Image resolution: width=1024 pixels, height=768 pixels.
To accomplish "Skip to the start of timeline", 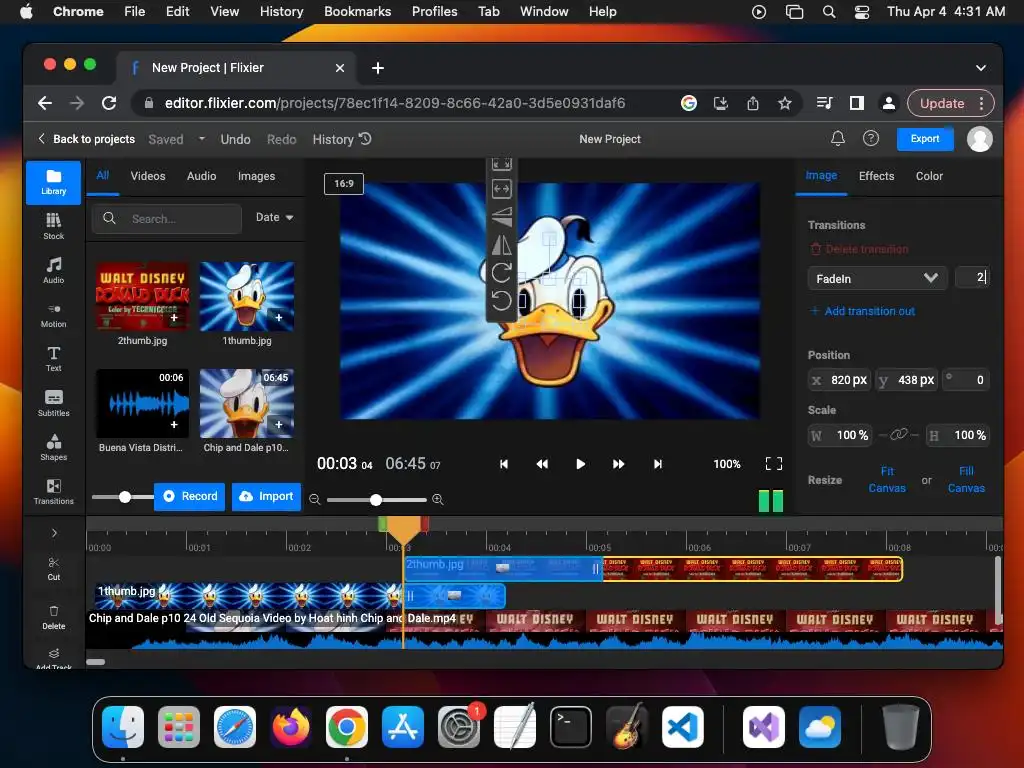I will tap(503, 464).
